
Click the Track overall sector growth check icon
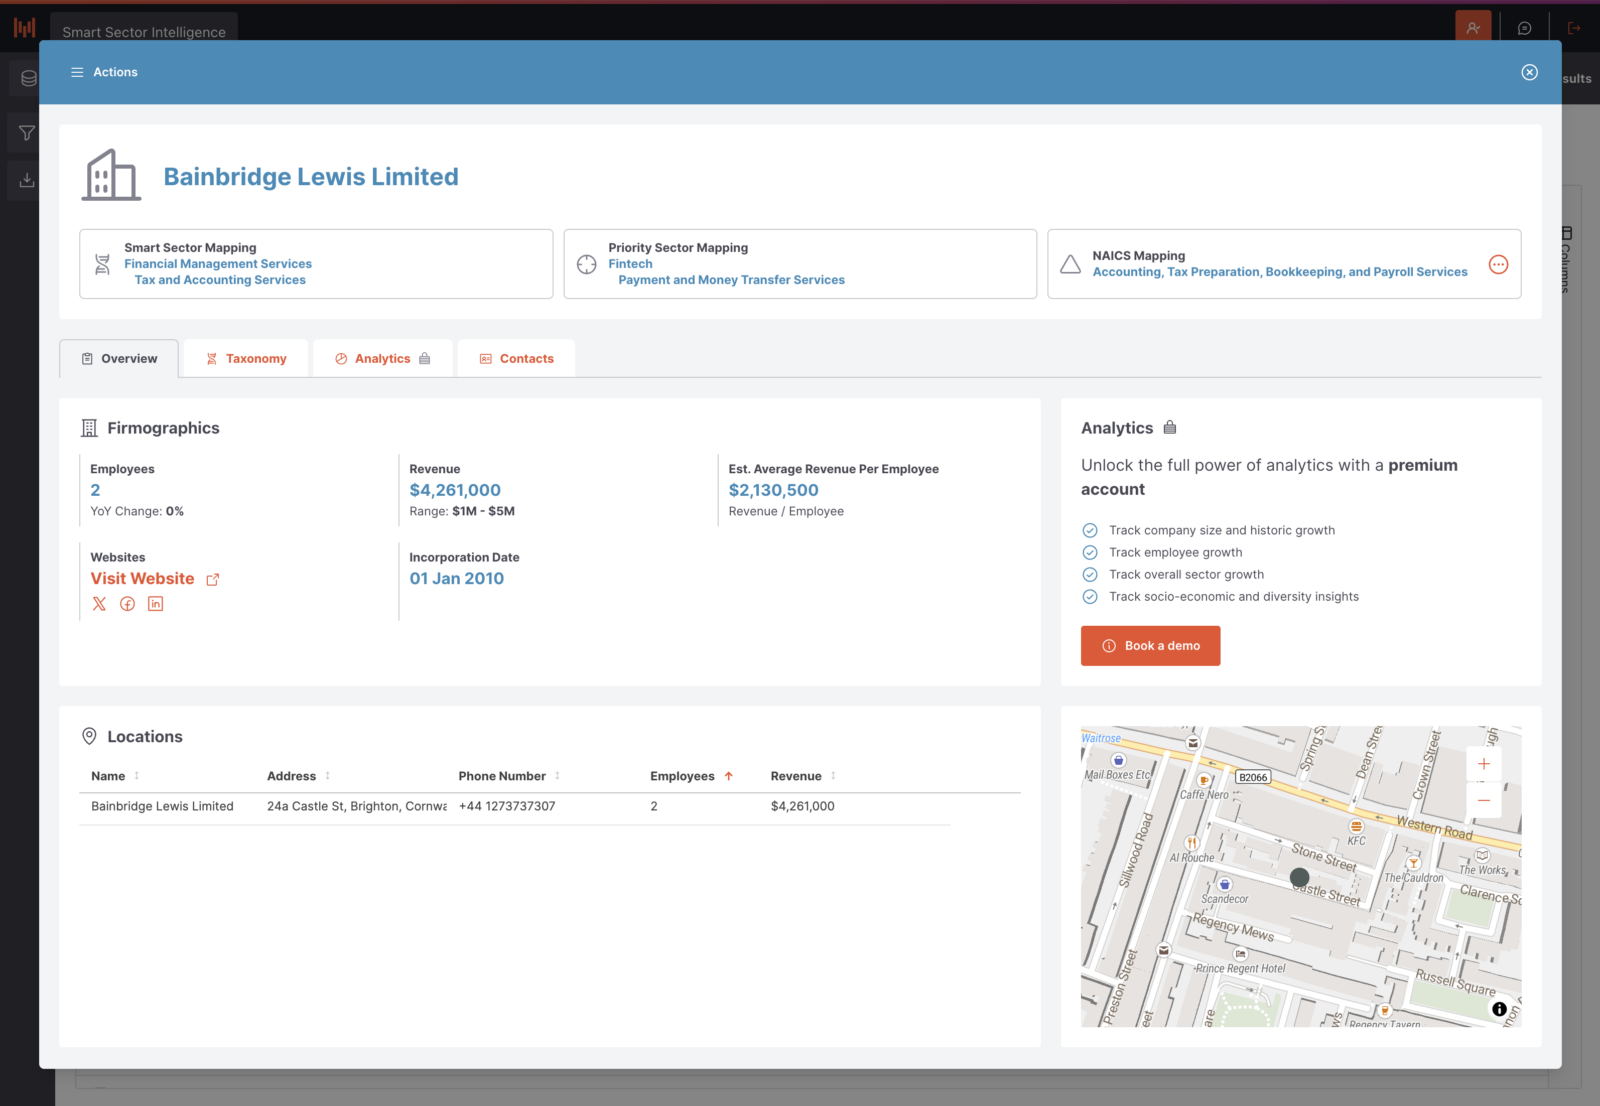click(1090, 574)
